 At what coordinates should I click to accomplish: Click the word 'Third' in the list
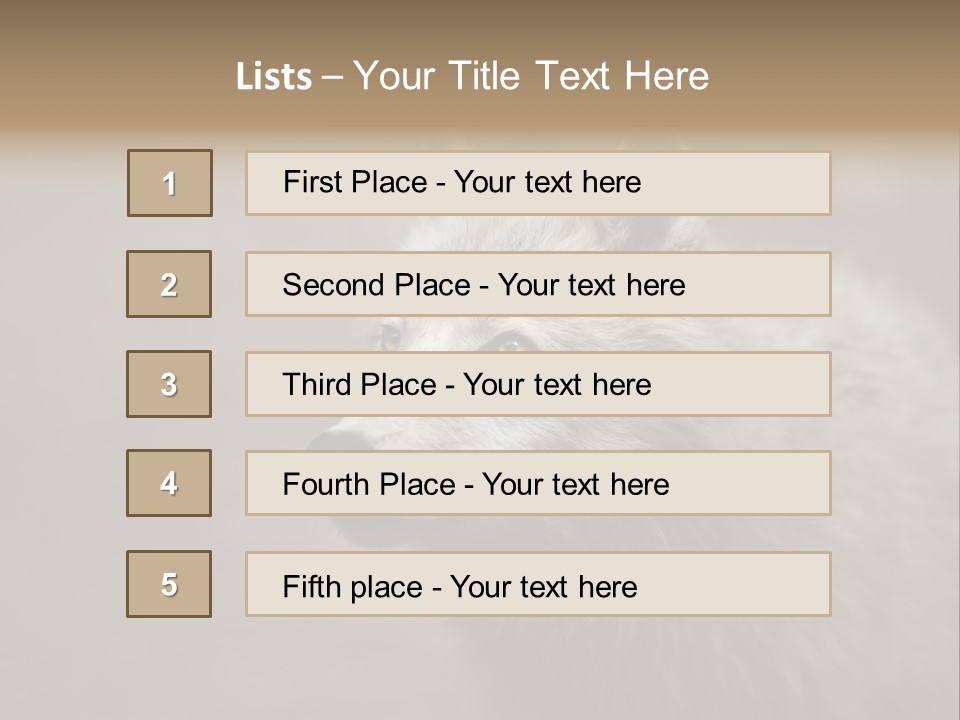point(317,384)
